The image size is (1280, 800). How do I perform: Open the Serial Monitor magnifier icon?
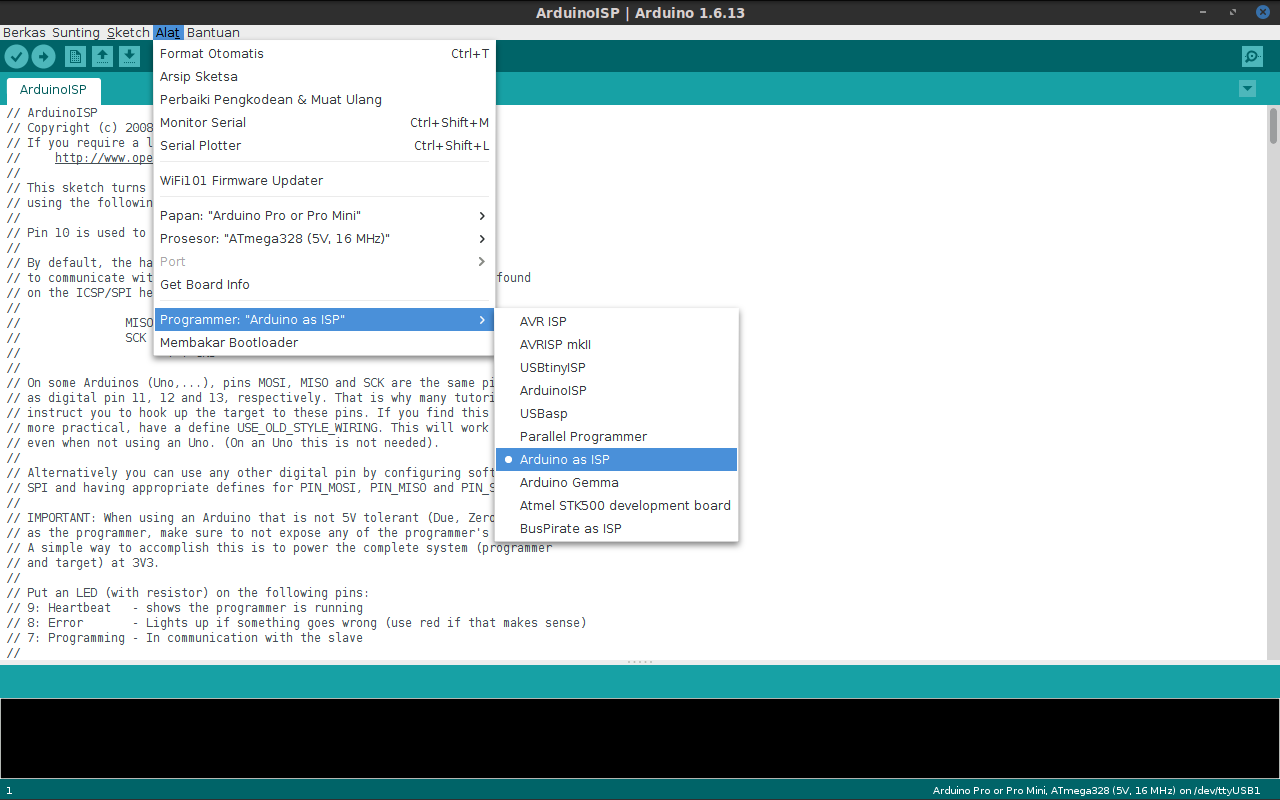(x=1251, y=56)
